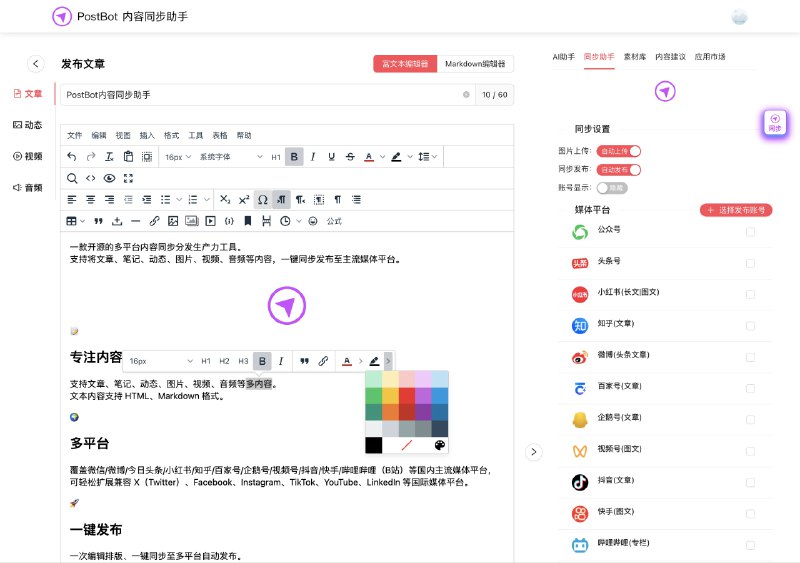The width and height of the screenshot is (800, 563).
Task: Insert special character with Omega icon
Action: (262, 199)
